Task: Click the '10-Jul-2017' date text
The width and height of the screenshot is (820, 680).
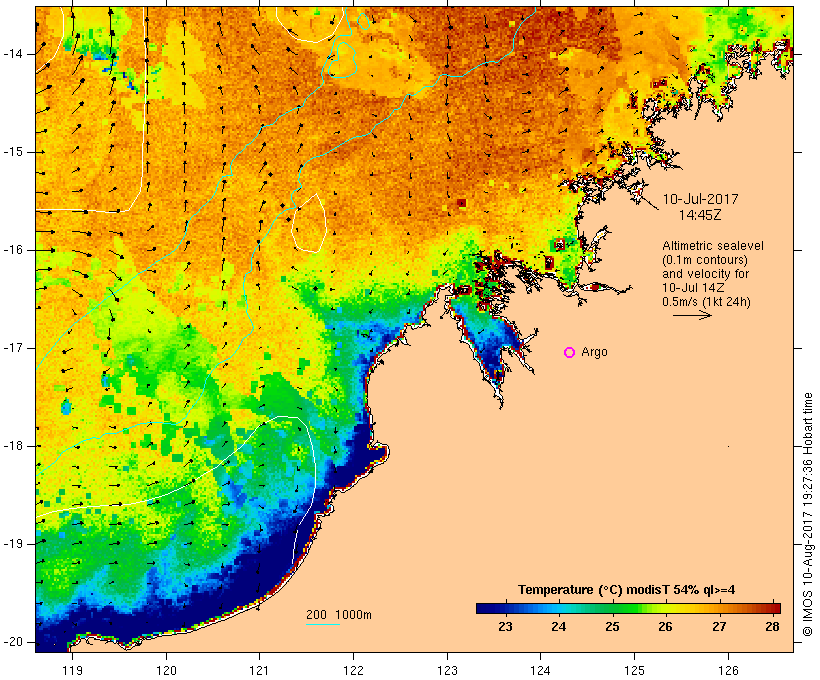Action: (x=700, y=199)
